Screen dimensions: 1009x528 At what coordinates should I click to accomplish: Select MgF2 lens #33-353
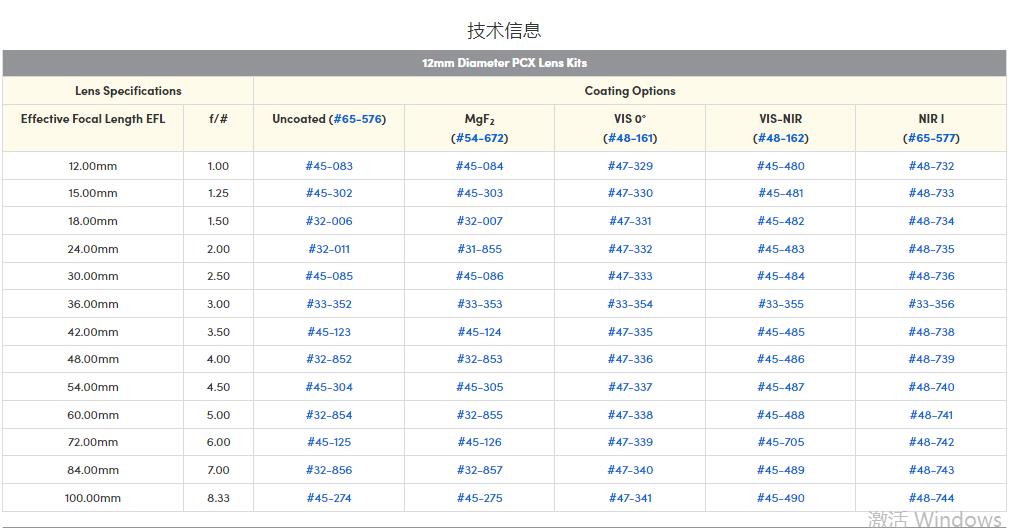[x=479, y=304]
